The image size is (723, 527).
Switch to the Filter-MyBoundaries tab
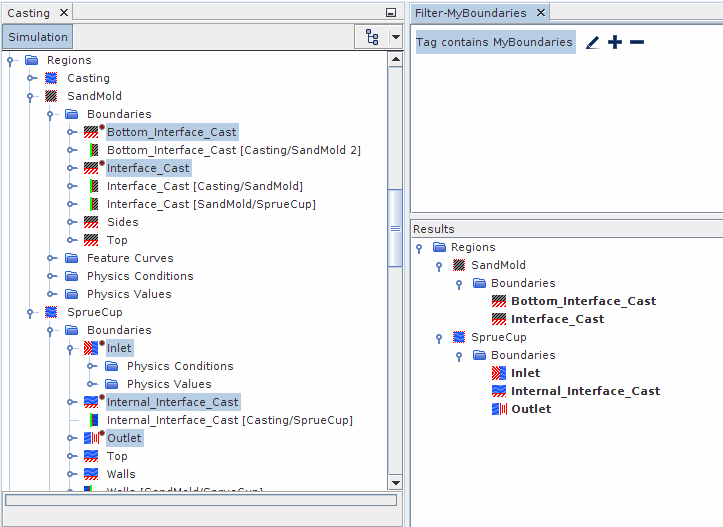(470, 13)
